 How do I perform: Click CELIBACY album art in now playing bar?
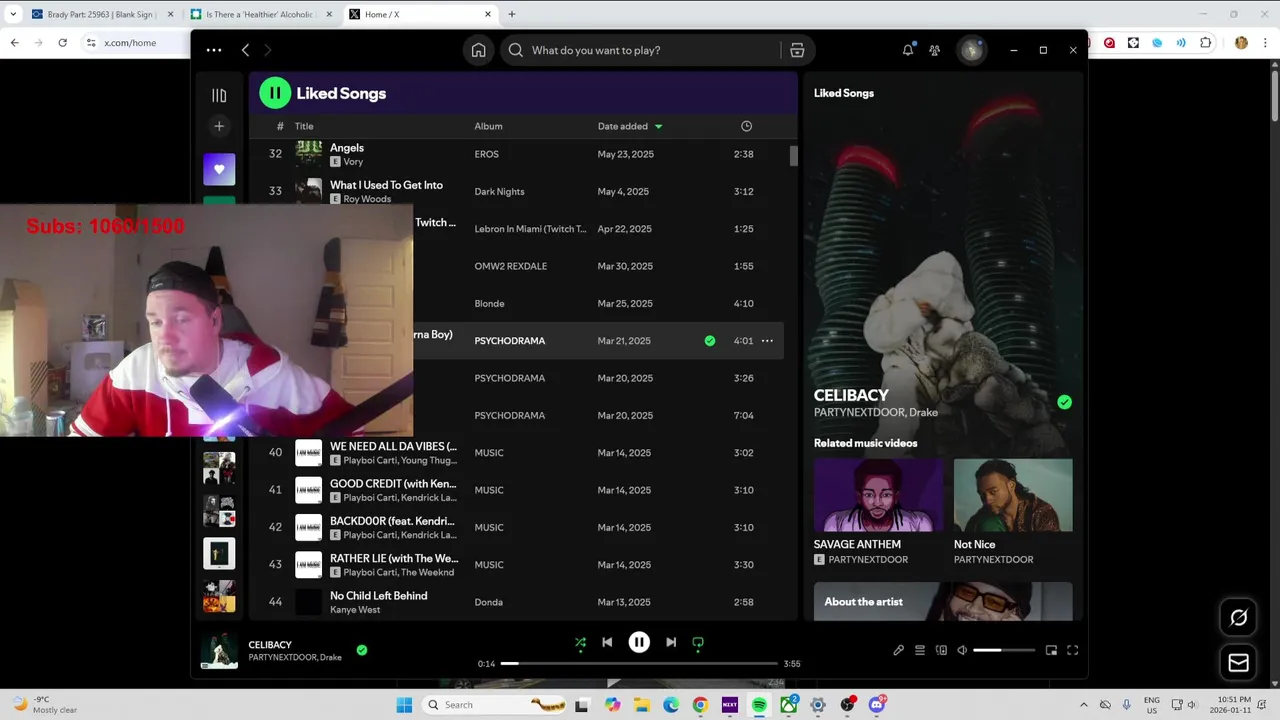coord(219,650)
